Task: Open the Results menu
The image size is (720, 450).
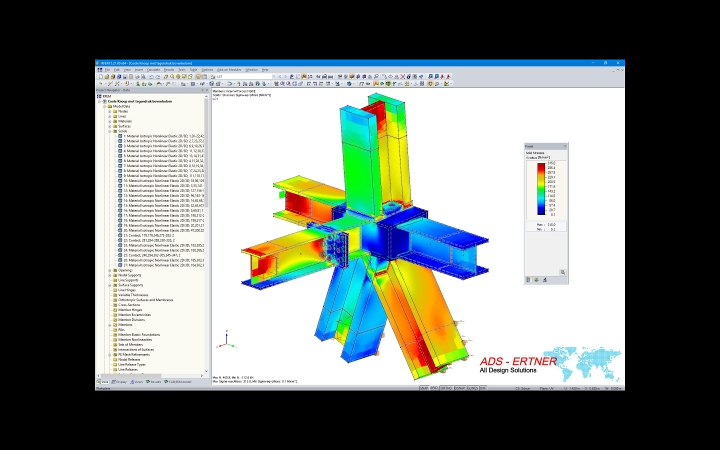Action: coord(169,70)
